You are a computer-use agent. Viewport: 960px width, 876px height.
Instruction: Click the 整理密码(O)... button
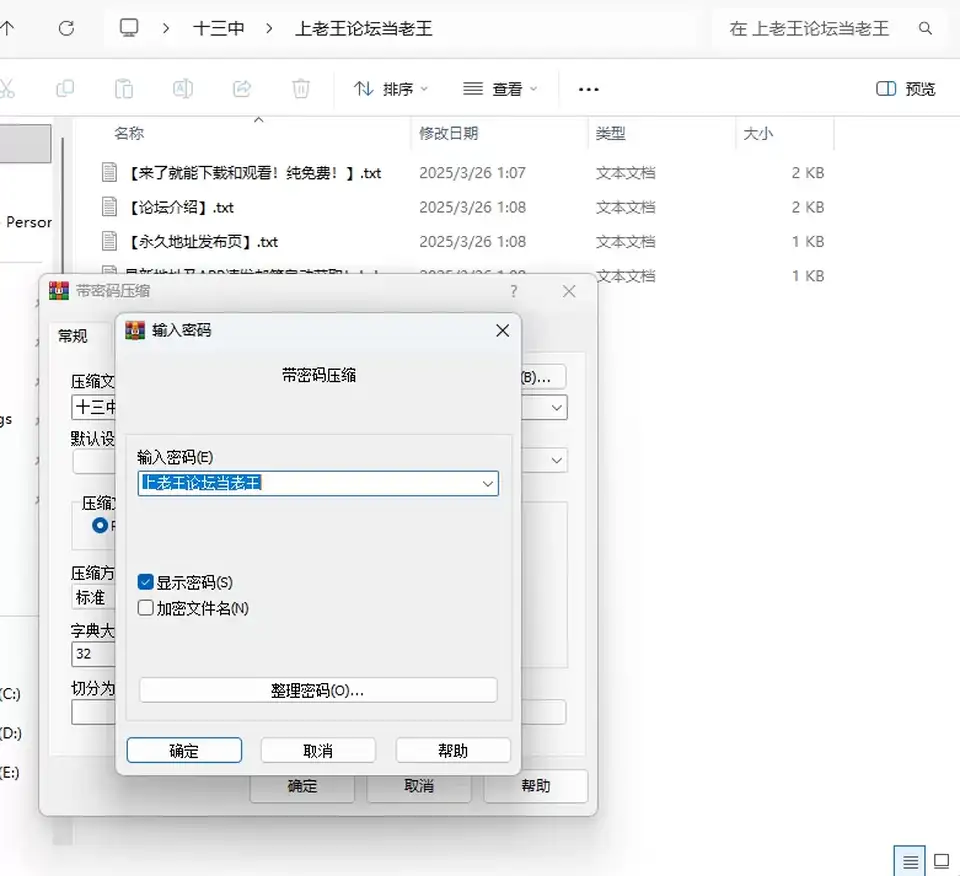tap(318, 691)
